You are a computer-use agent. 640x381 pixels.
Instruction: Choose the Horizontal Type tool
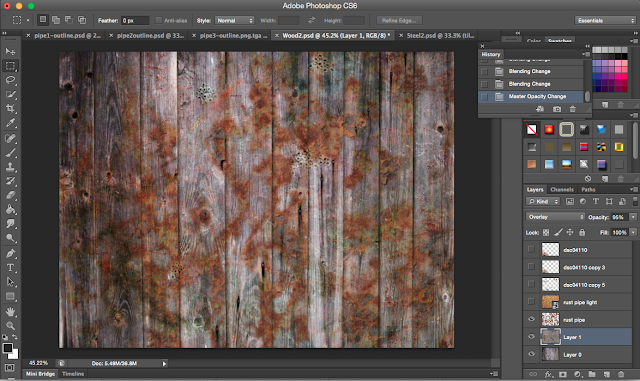coord(10,268)
